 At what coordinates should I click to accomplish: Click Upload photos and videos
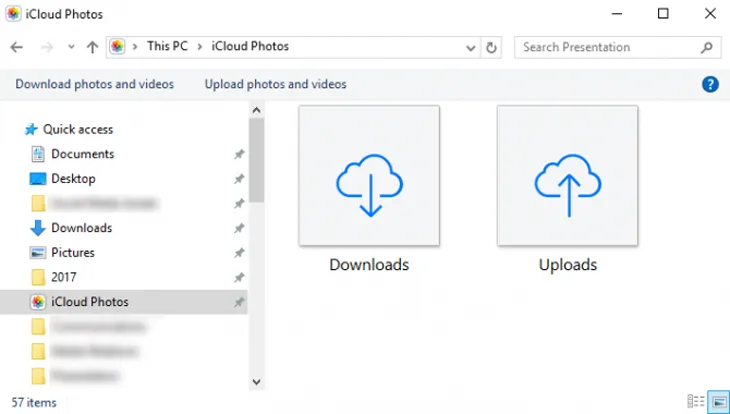275,84
